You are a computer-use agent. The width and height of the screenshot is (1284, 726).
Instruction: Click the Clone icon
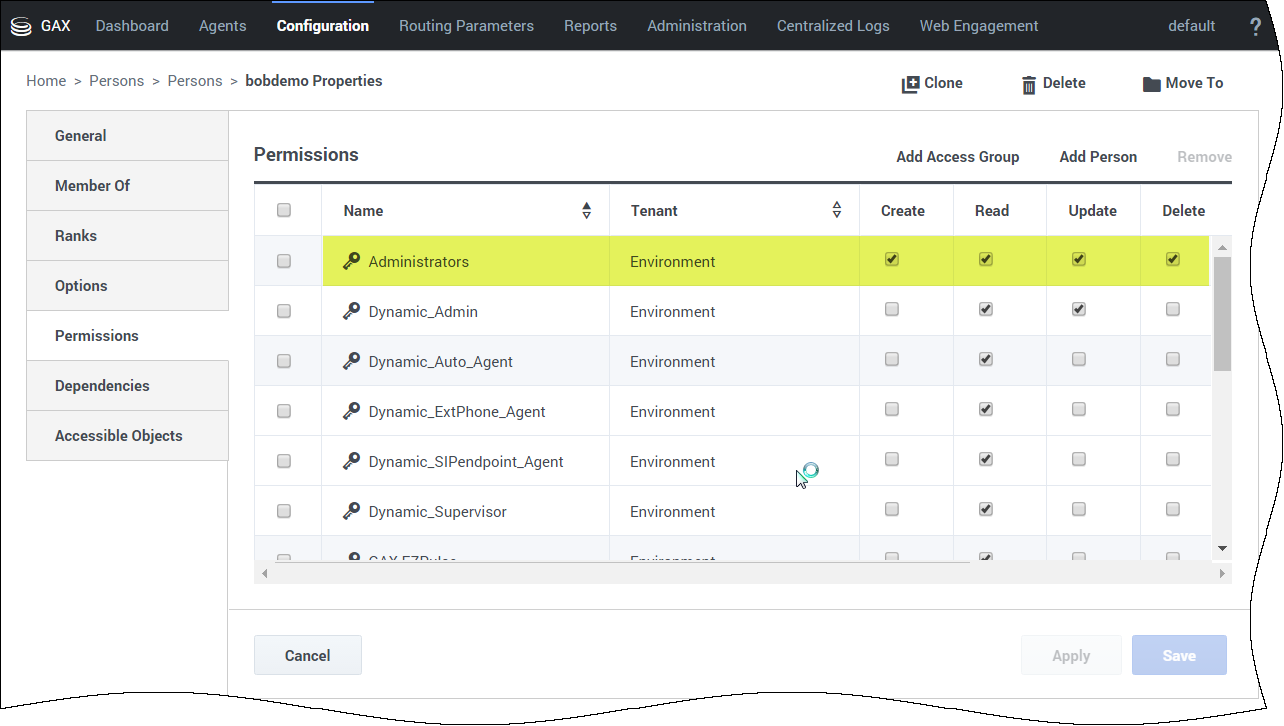[910, 84]
